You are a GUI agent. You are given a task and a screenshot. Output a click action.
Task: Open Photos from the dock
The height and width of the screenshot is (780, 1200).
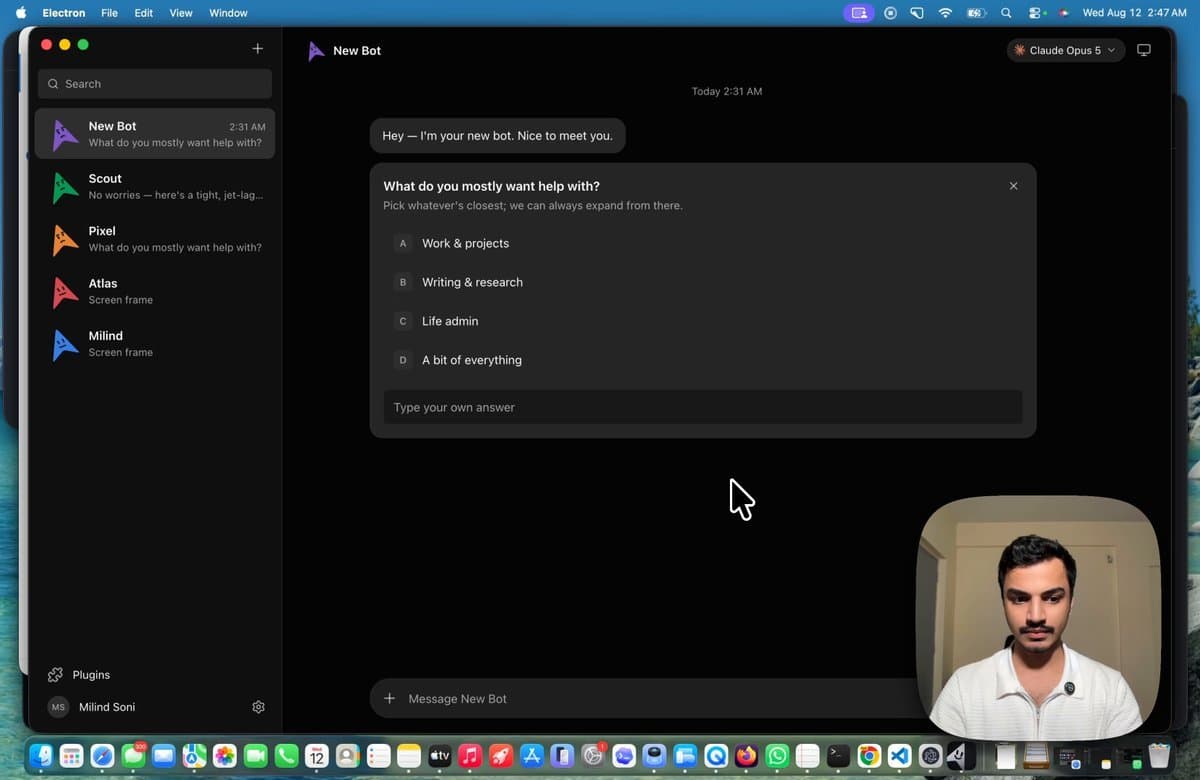pos(225,756)
